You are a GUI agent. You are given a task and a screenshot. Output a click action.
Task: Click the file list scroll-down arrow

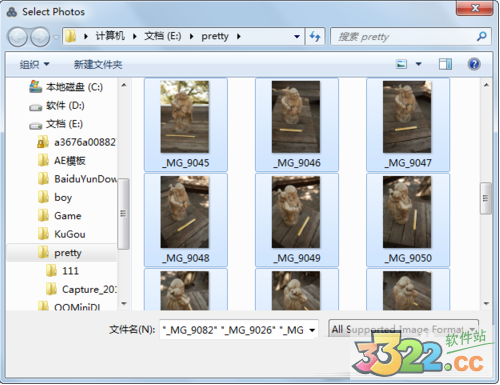[x=486, y=304]
